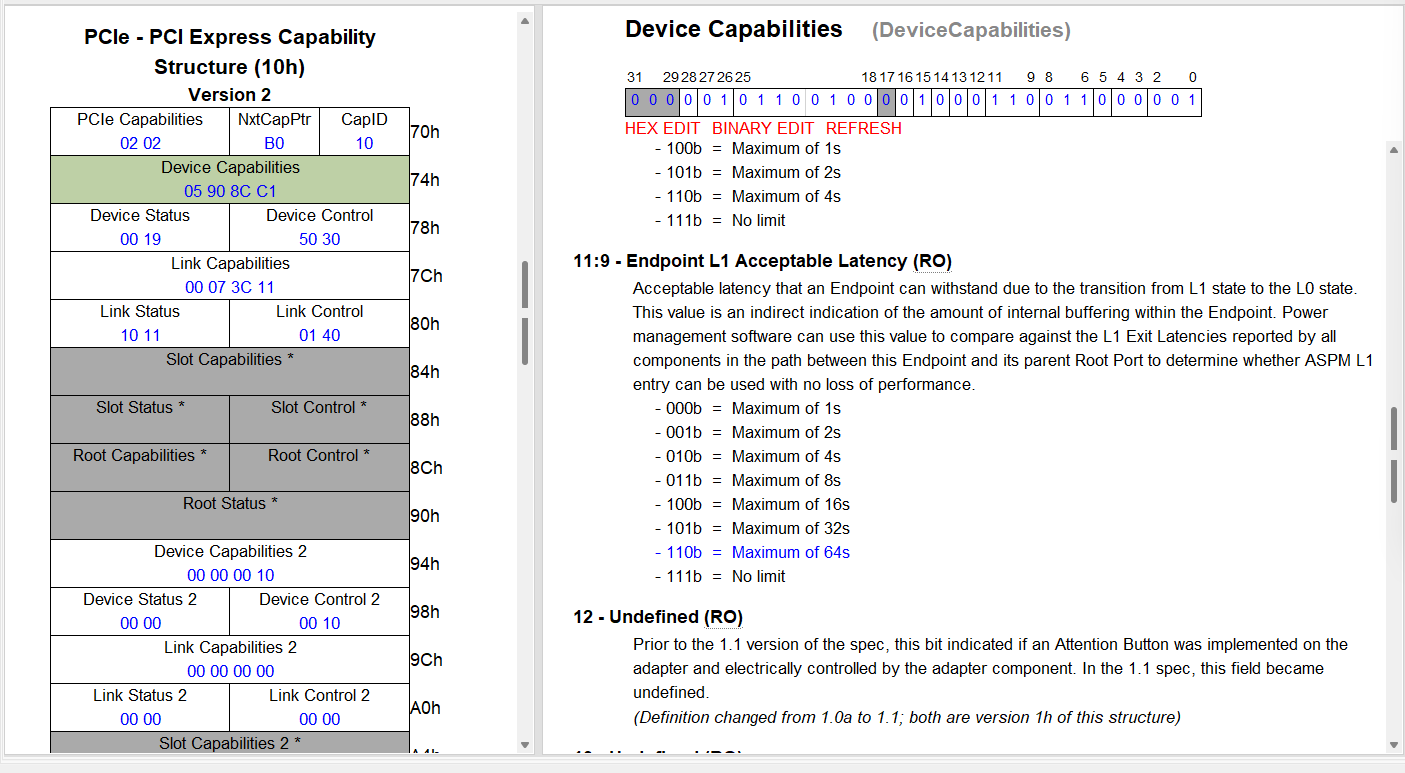The width and height of the screenshot is (1405, 773).
Task: Click the italic 'Definition changed from 1.0a to 1.1' note
Action: 907,717
